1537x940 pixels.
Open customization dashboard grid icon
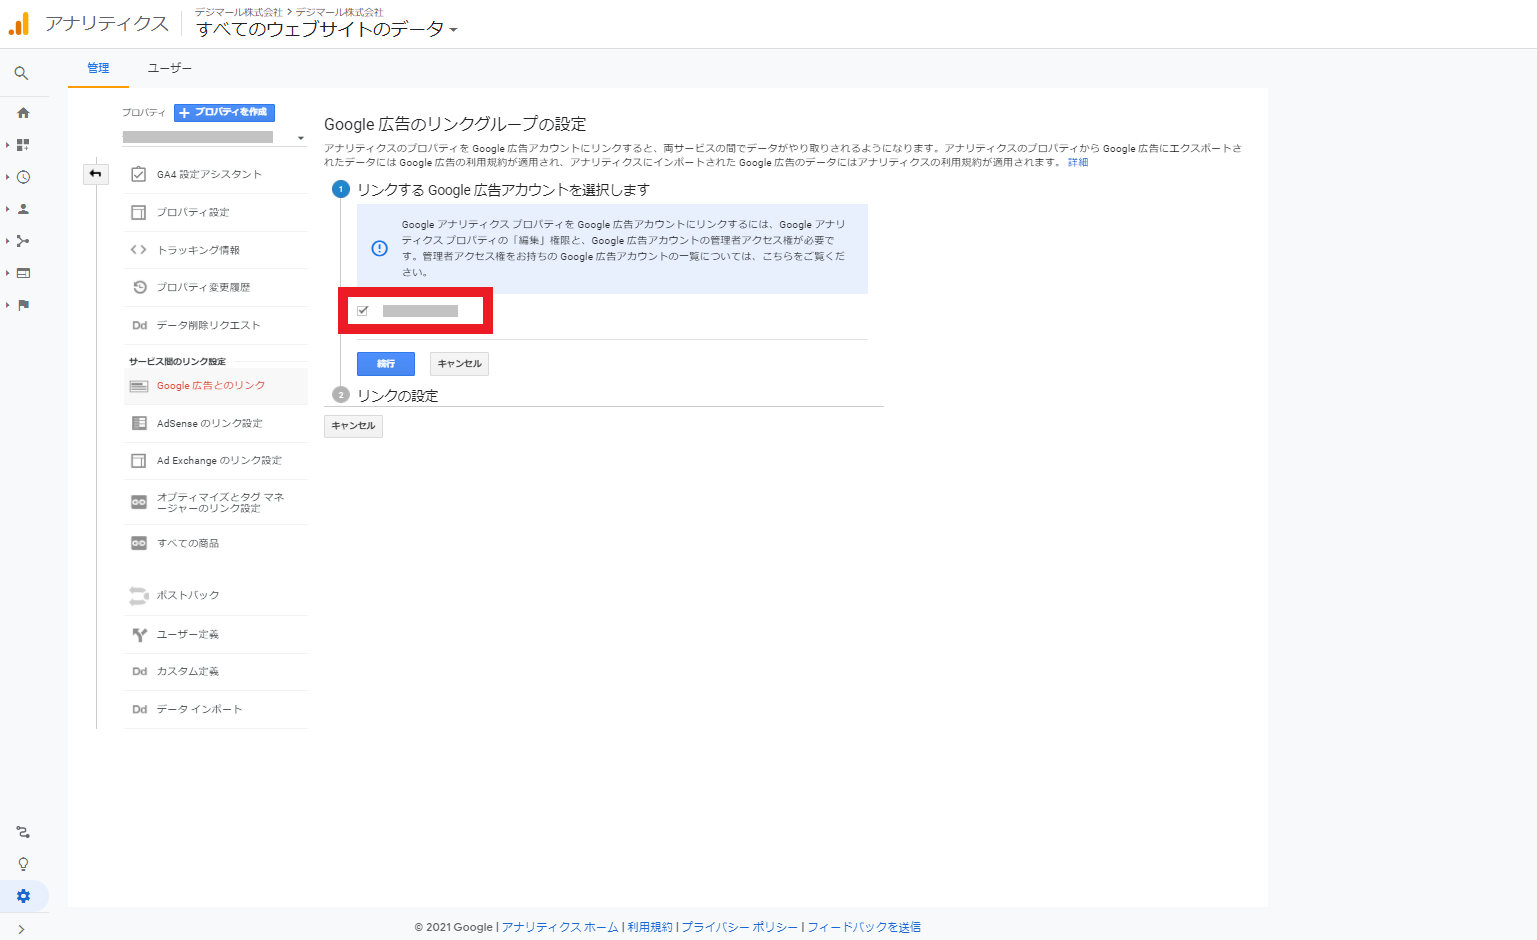pyautogui.click(x=23, y=145)
